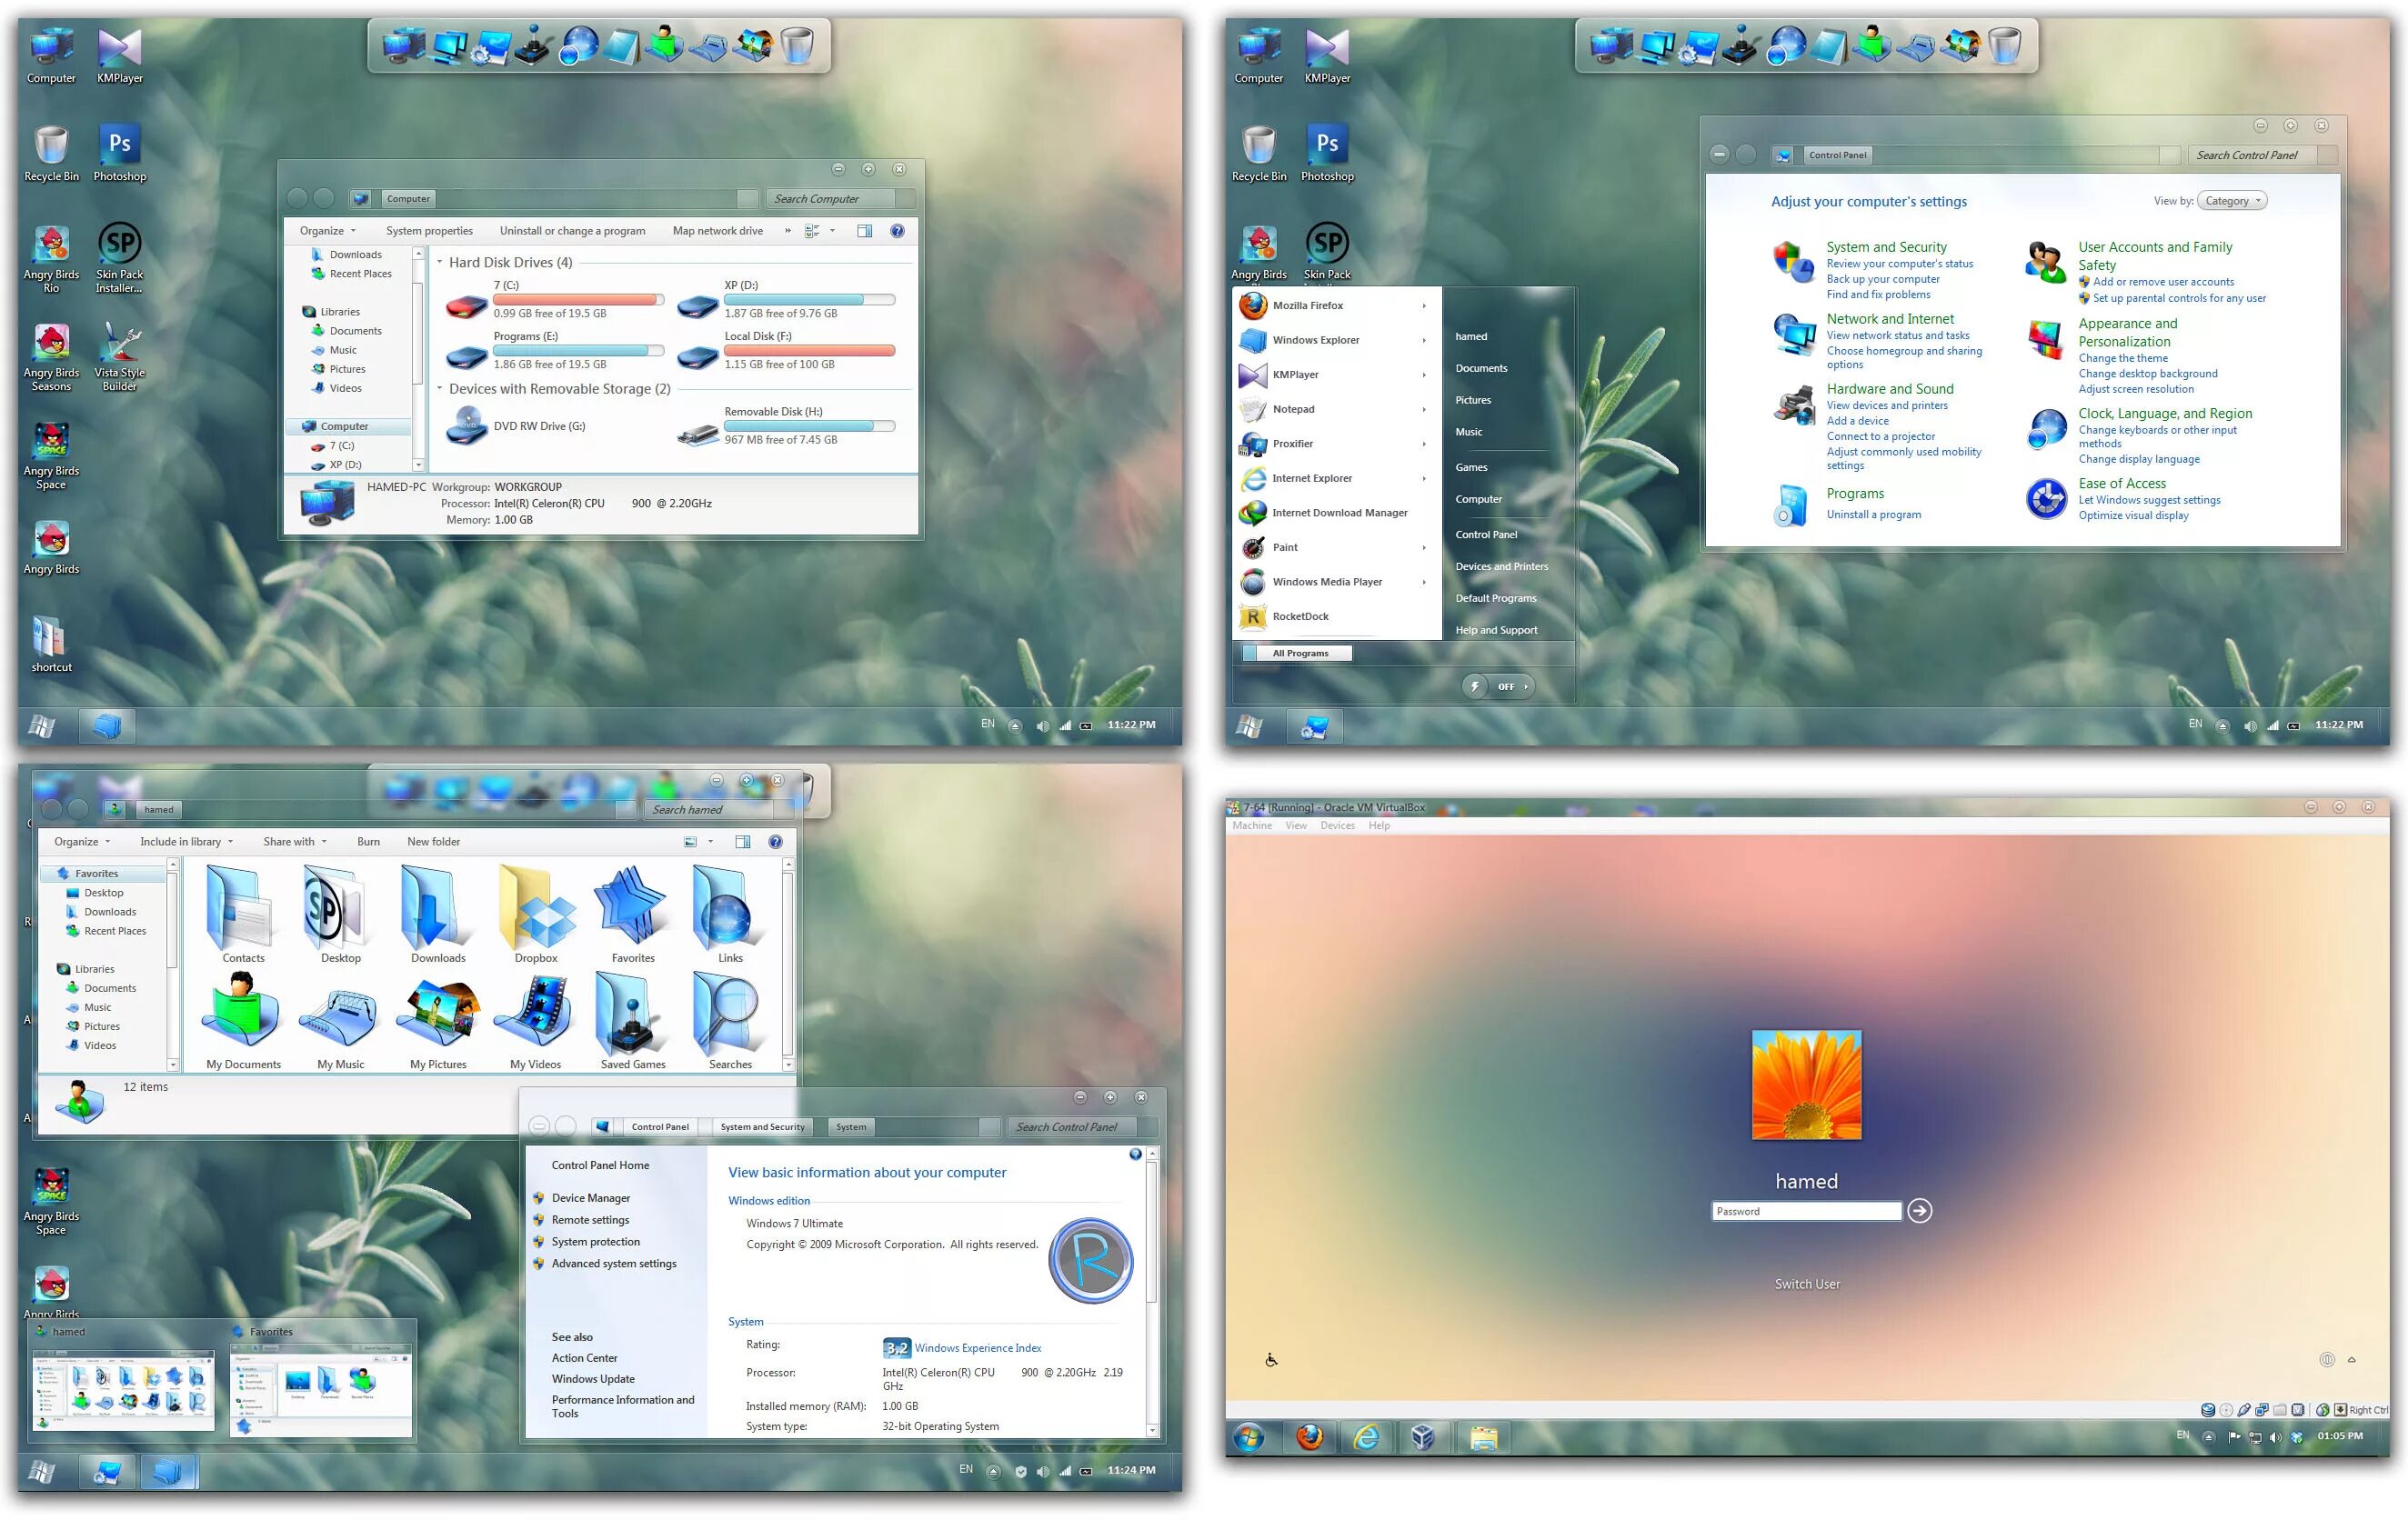The width and height of the screenshot is (2408, 1520).
Task: Open KMPlayer via its desktop icon
Action: [x=119, y=45]
